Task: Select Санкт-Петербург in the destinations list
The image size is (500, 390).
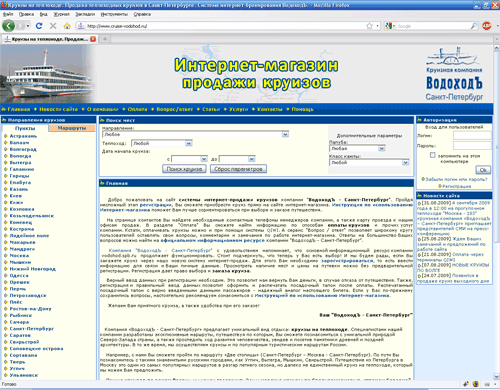Action: tap(32, 329)
